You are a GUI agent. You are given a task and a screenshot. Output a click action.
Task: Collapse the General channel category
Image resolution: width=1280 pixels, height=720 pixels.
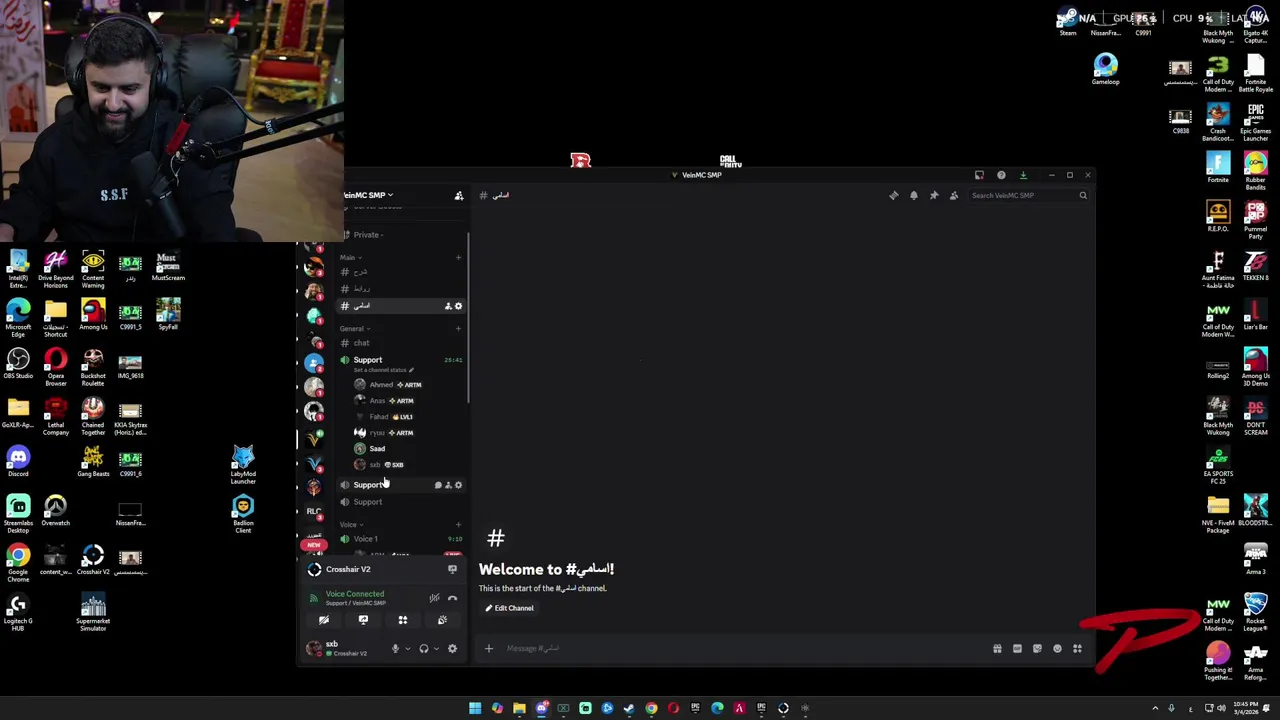(x=353, y=328)
